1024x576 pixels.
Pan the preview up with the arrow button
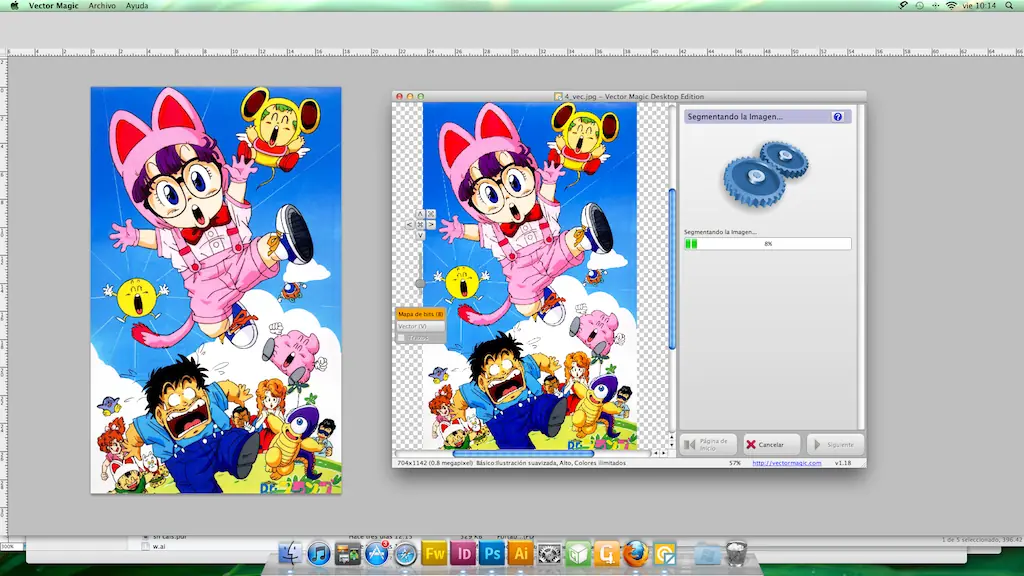(x=420, y=214)
